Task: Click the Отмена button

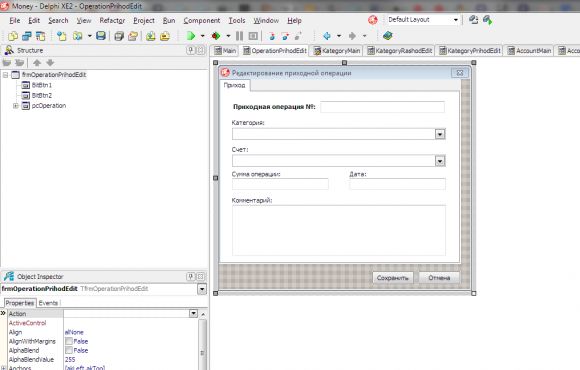Action: (439, 278)
